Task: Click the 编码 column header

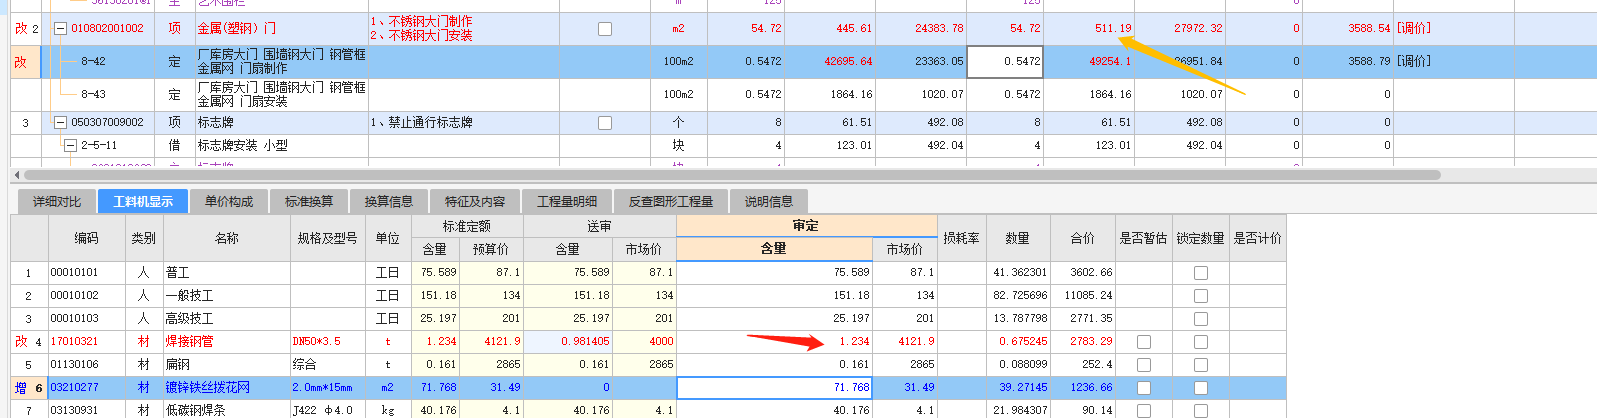Action: click(x=86, y=238)
